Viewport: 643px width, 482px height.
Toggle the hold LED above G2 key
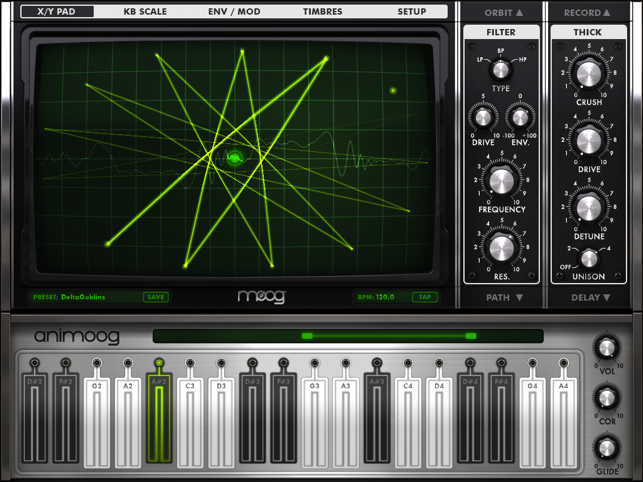point(97,363)
